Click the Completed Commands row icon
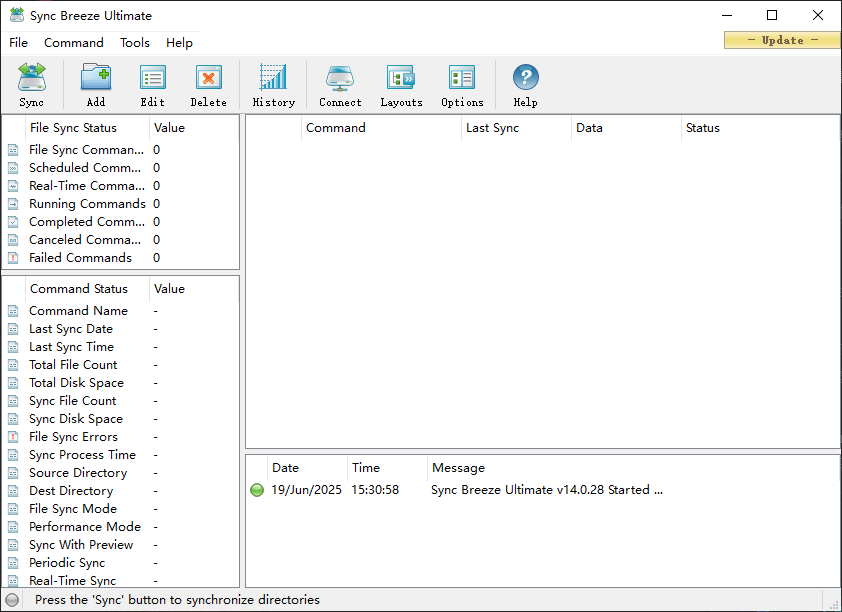This screenshot has height=612, width=842. tap(13, 222)
